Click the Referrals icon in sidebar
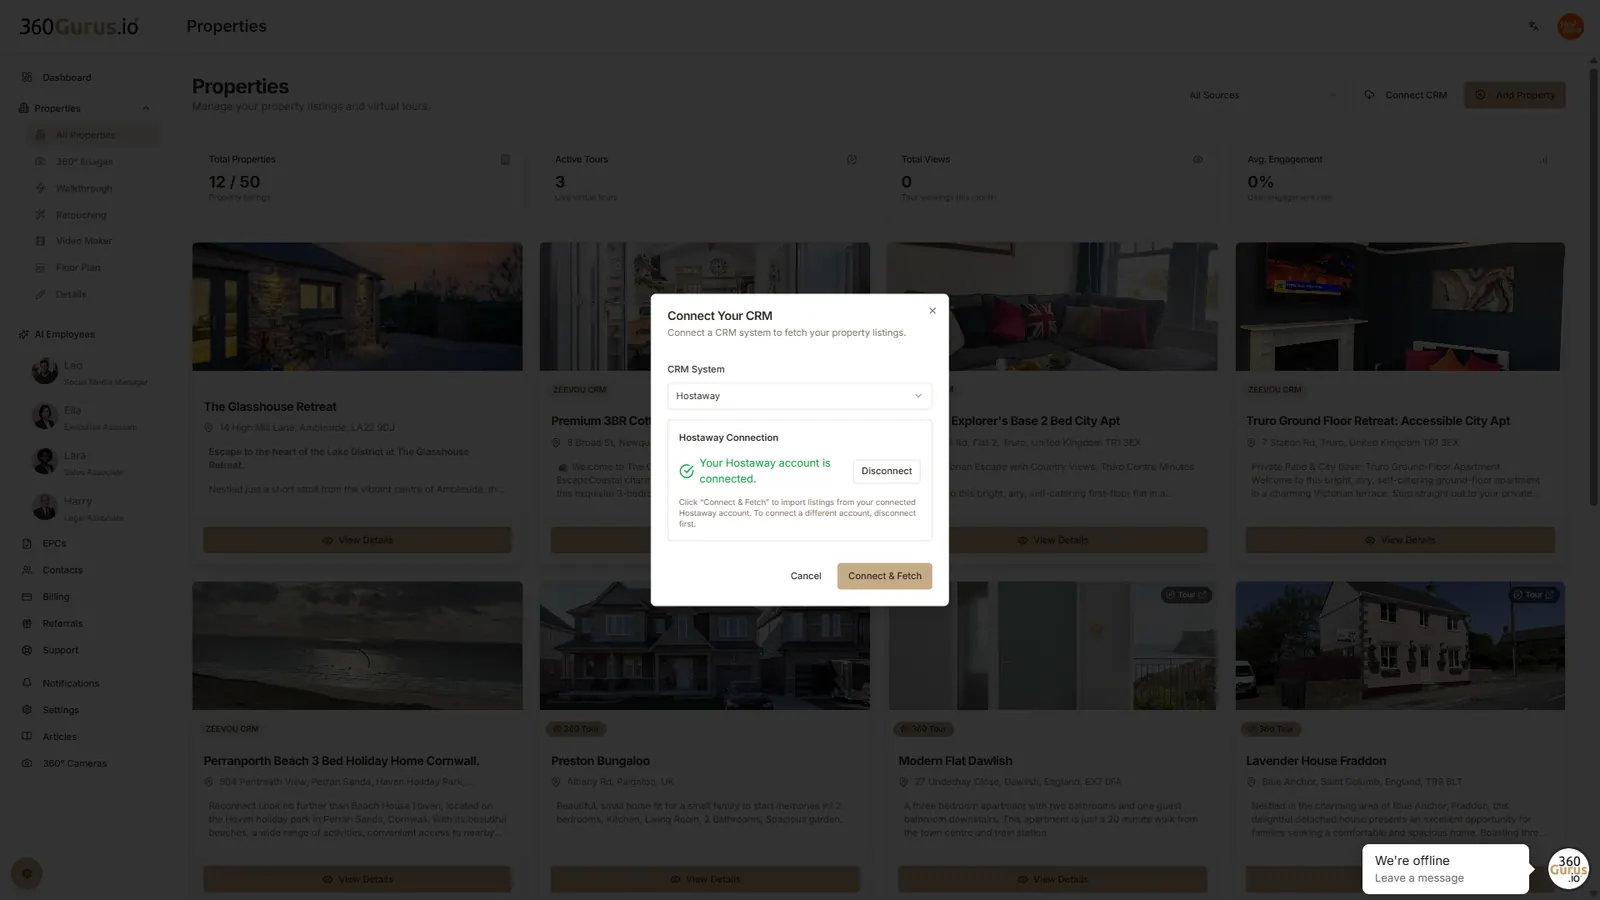Screen dimensions: 1600x900 tap(27, 623)
